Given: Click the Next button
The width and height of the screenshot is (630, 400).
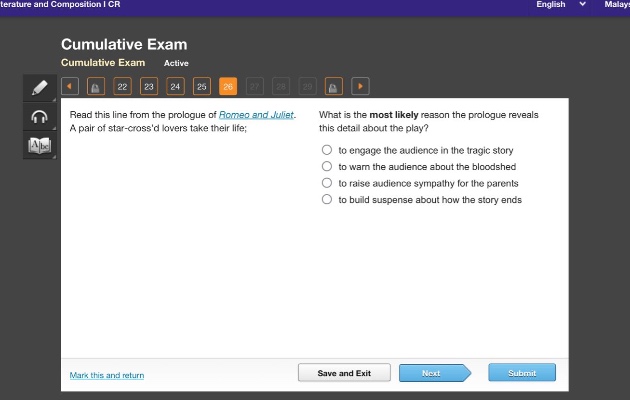Looking at the screenshot, I should click(x=434, y=373).
